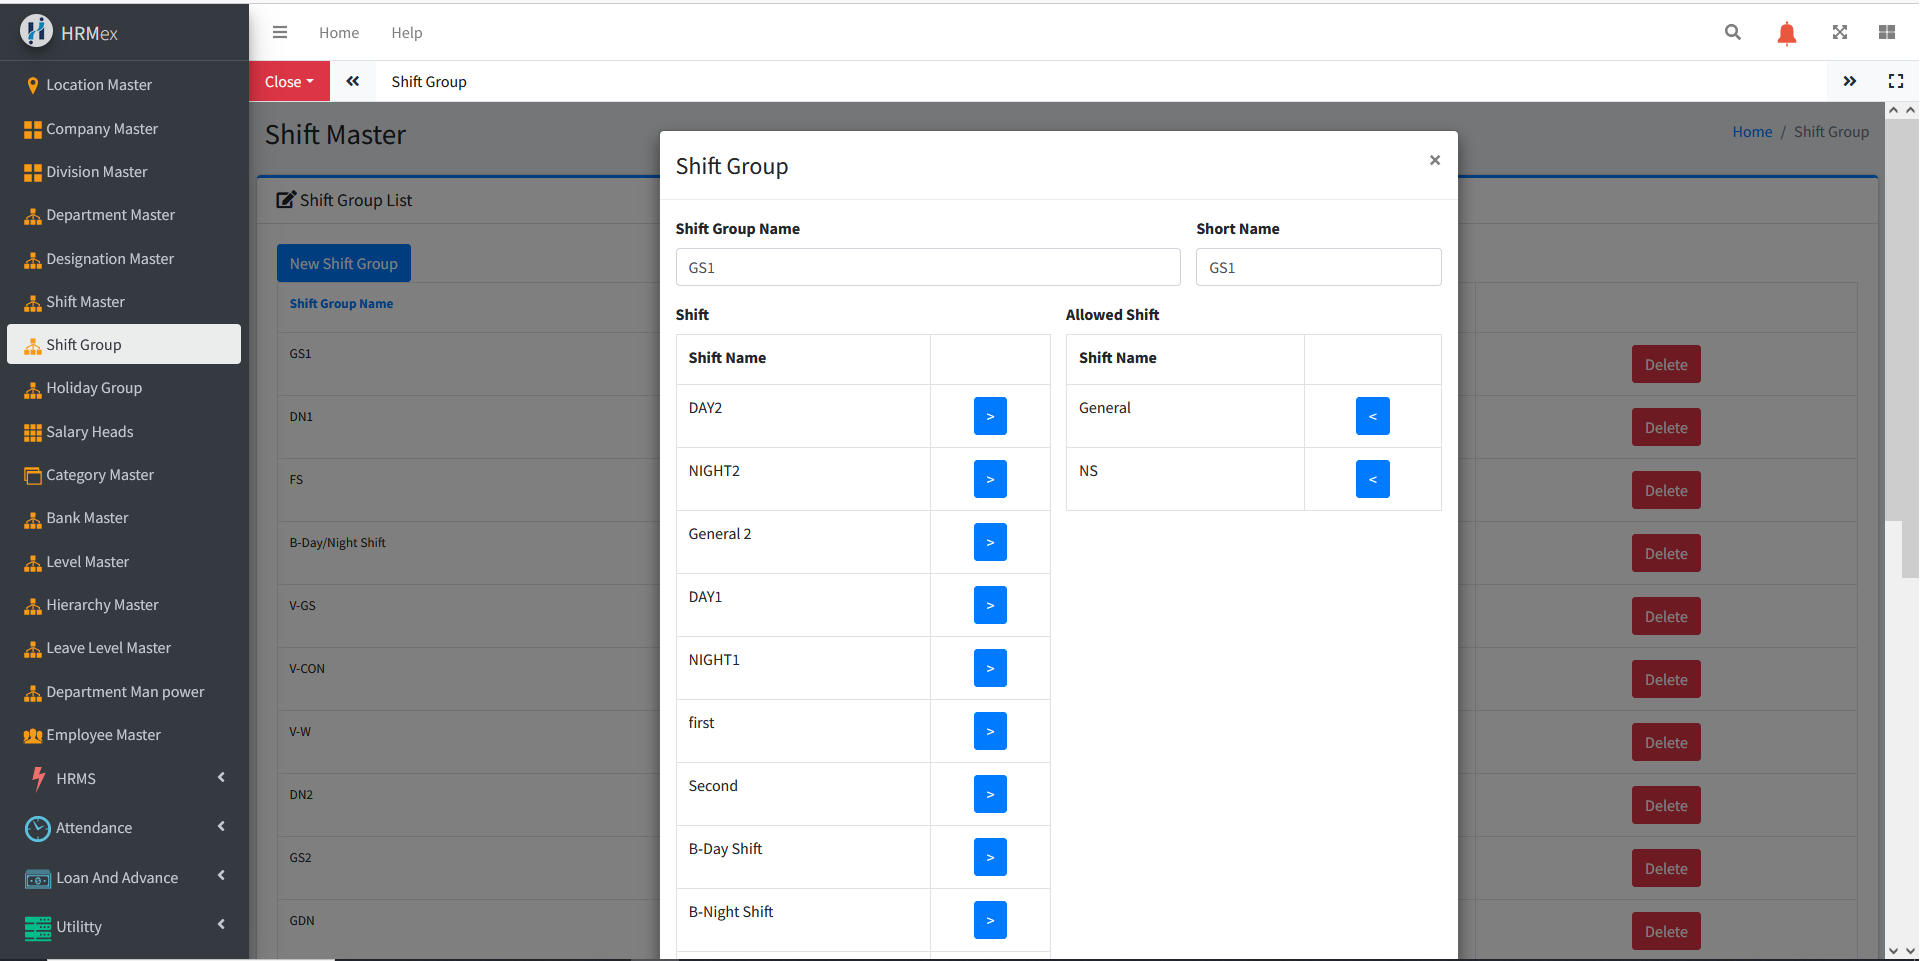Close the Shift Group dialog
This screenshot has height=961, width=1921.
[1434, 160]
